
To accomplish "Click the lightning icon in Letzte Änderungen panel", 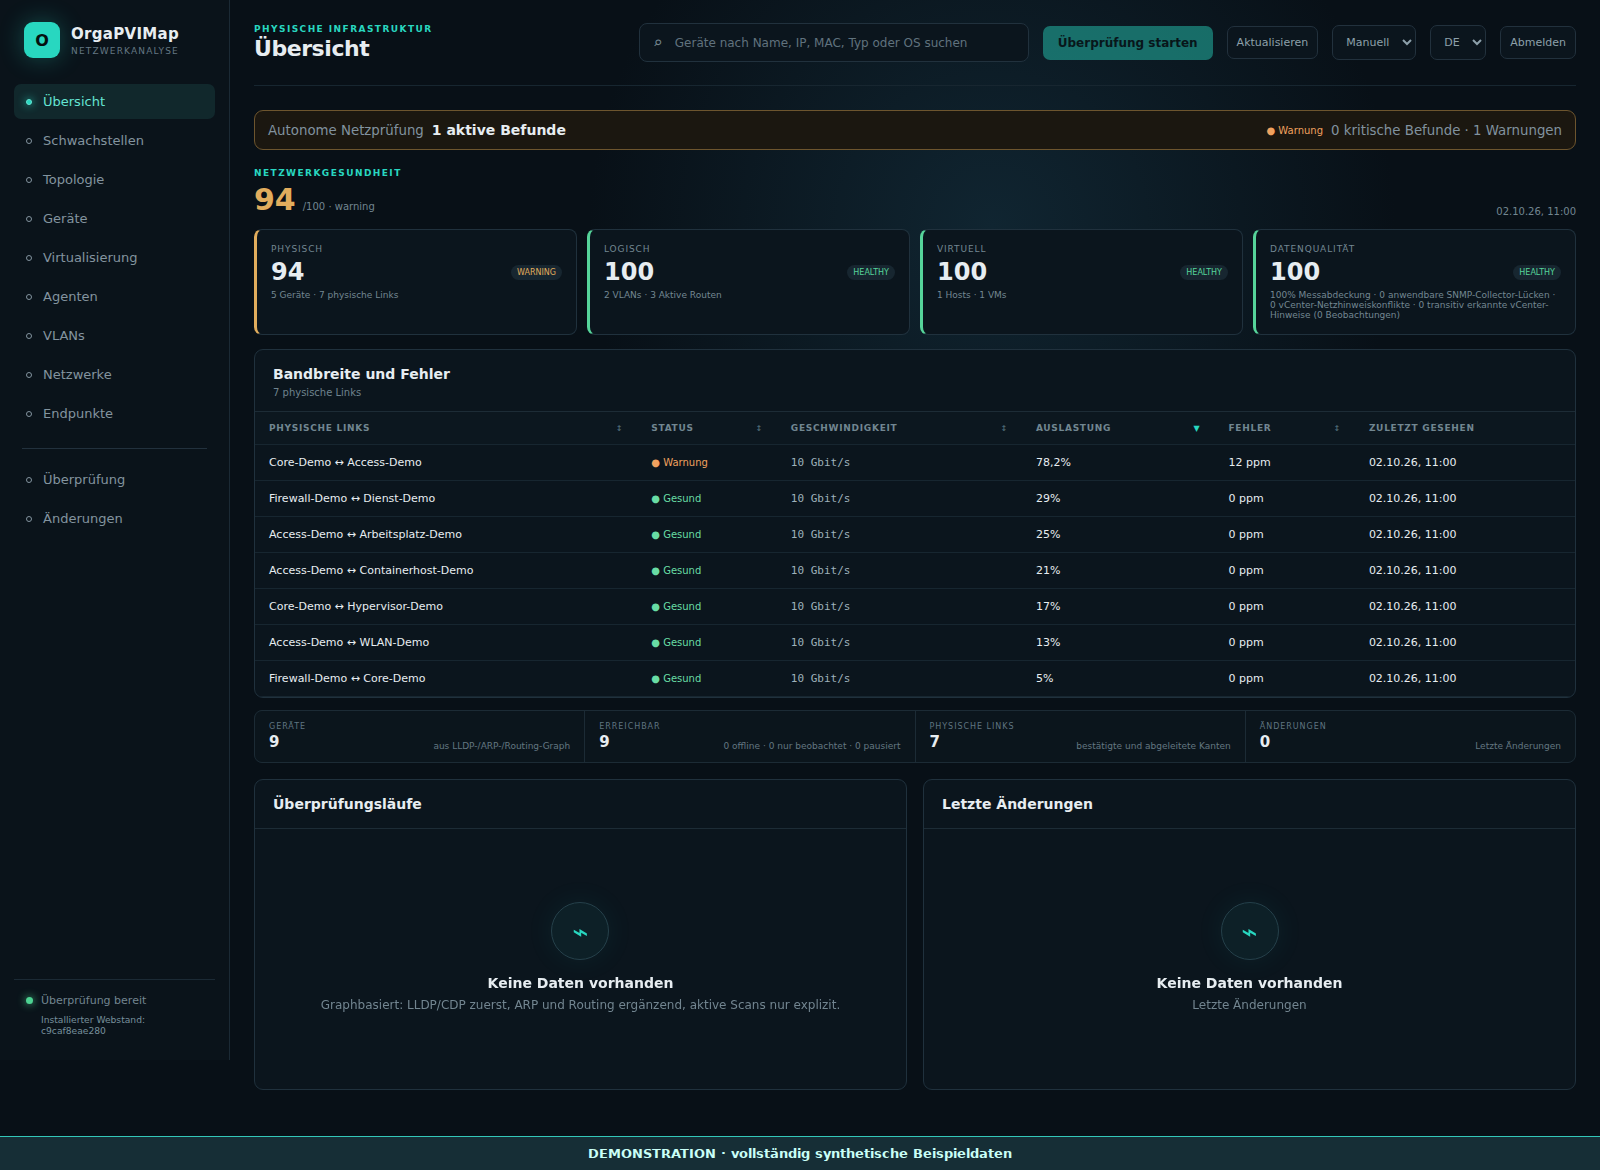I will [1249, 932].
